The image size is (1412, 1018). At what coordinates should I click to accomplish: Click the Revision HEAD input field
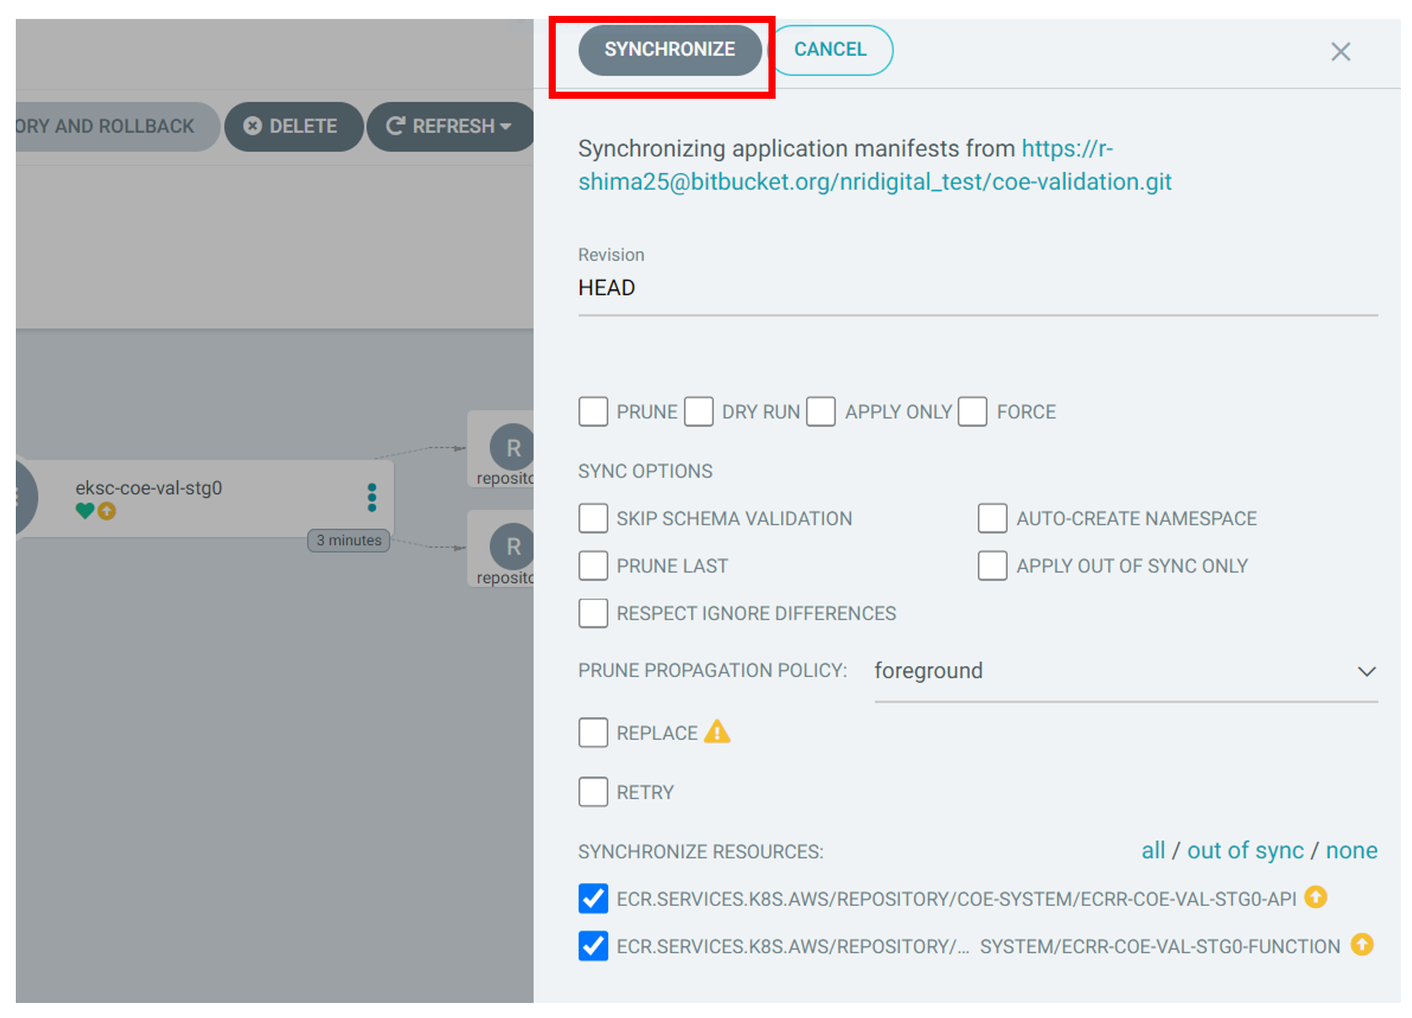pos(976,288)
